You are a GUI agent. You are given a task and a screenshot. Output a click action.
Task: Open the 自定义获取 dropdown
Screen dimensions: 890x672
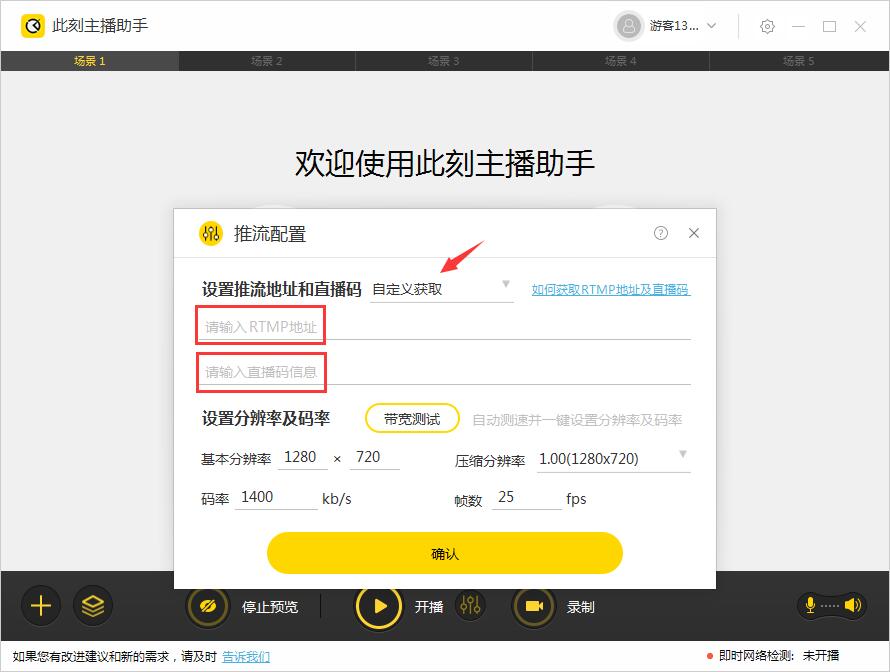(442, 289)
